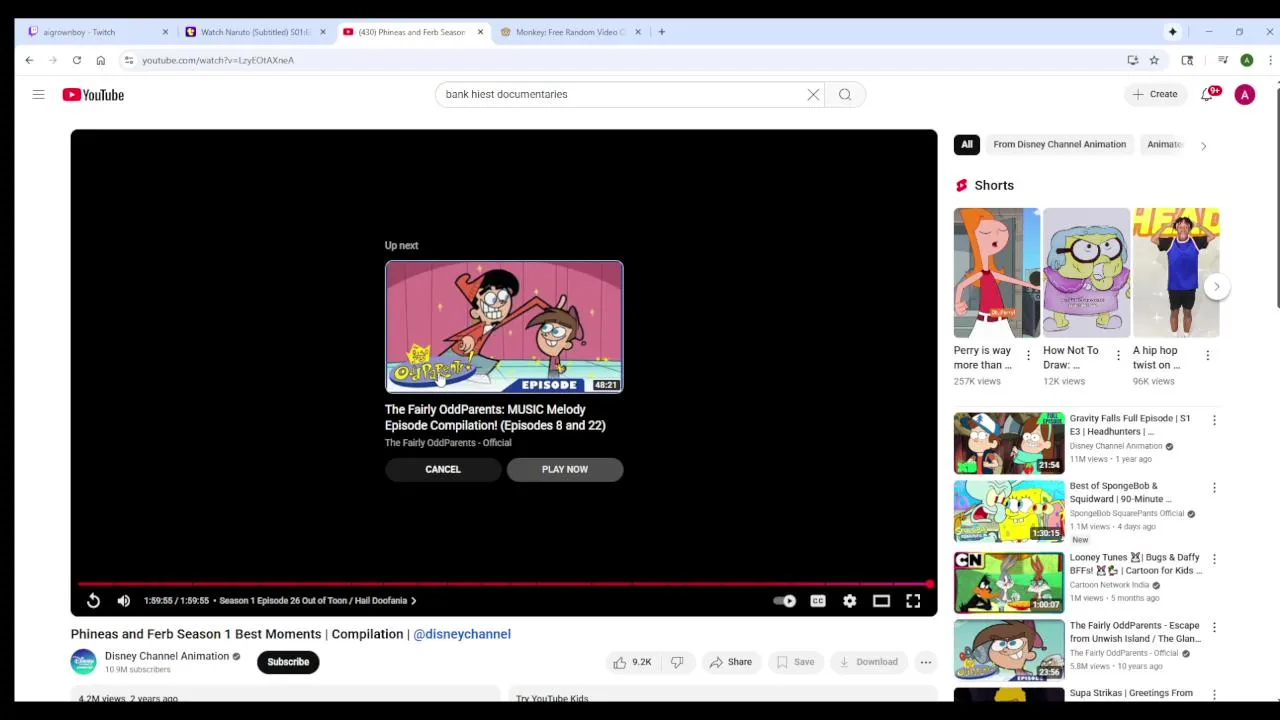
Task: Open options for Looney Tunes video
Action: pos(1214,559)
